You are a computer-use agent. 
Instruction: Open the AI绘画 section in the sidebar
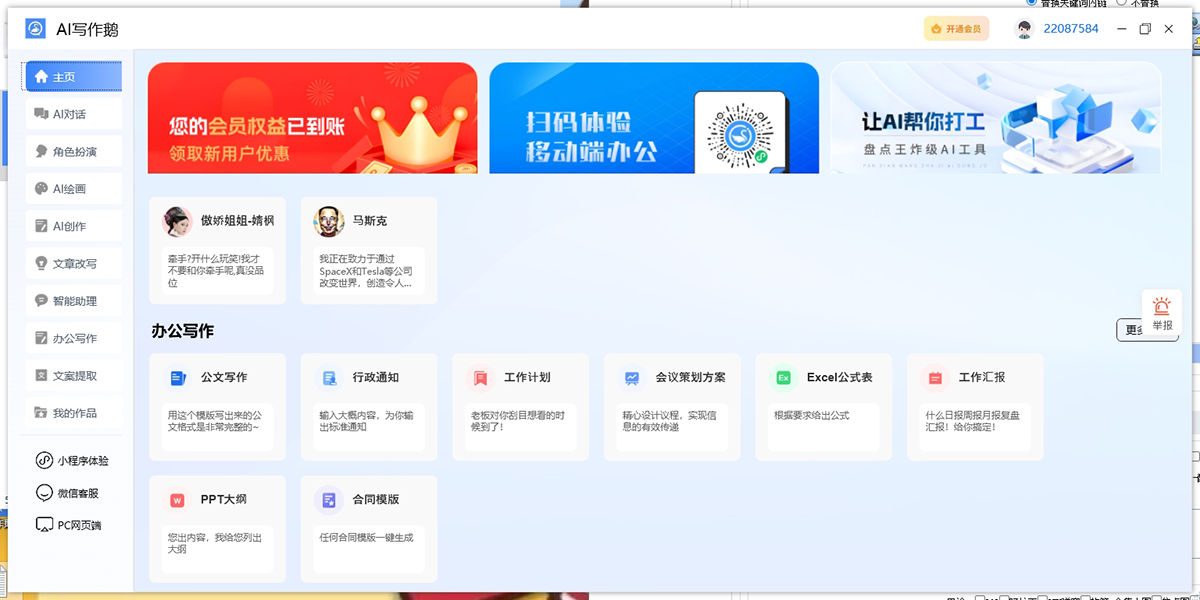point(73,188)
